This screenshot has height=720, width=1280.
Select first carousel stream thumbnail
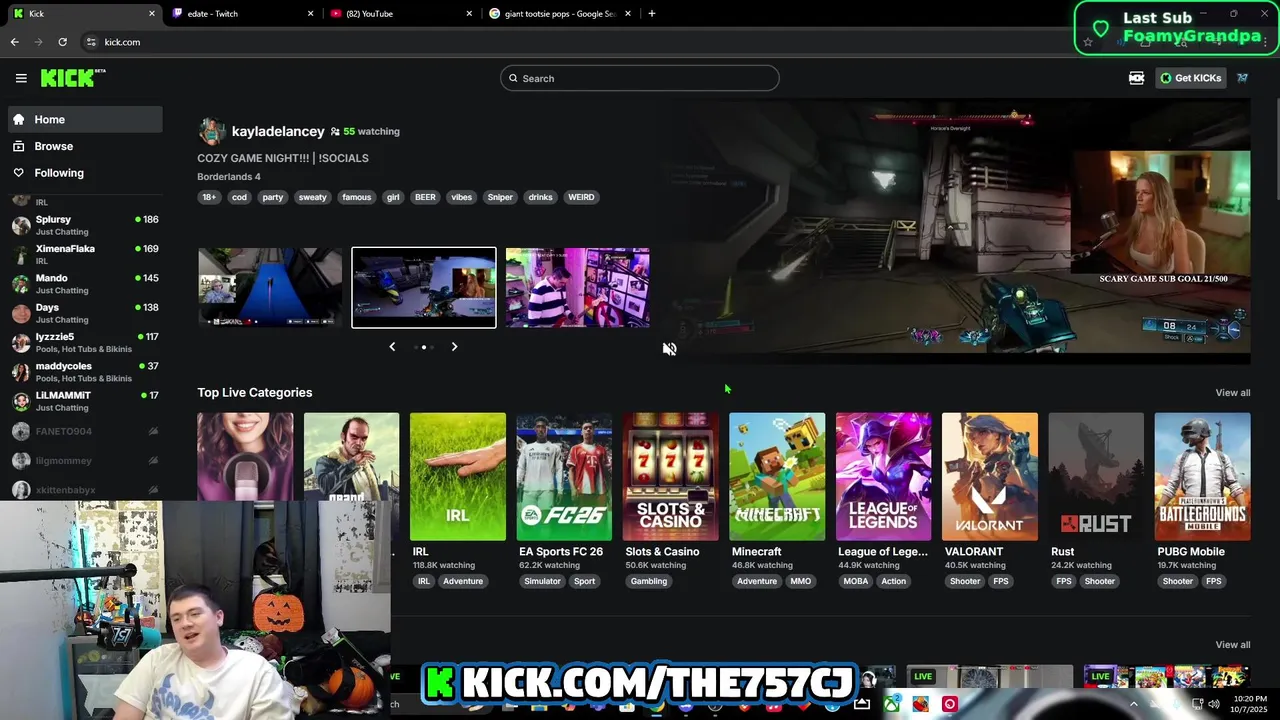(270, 287)
